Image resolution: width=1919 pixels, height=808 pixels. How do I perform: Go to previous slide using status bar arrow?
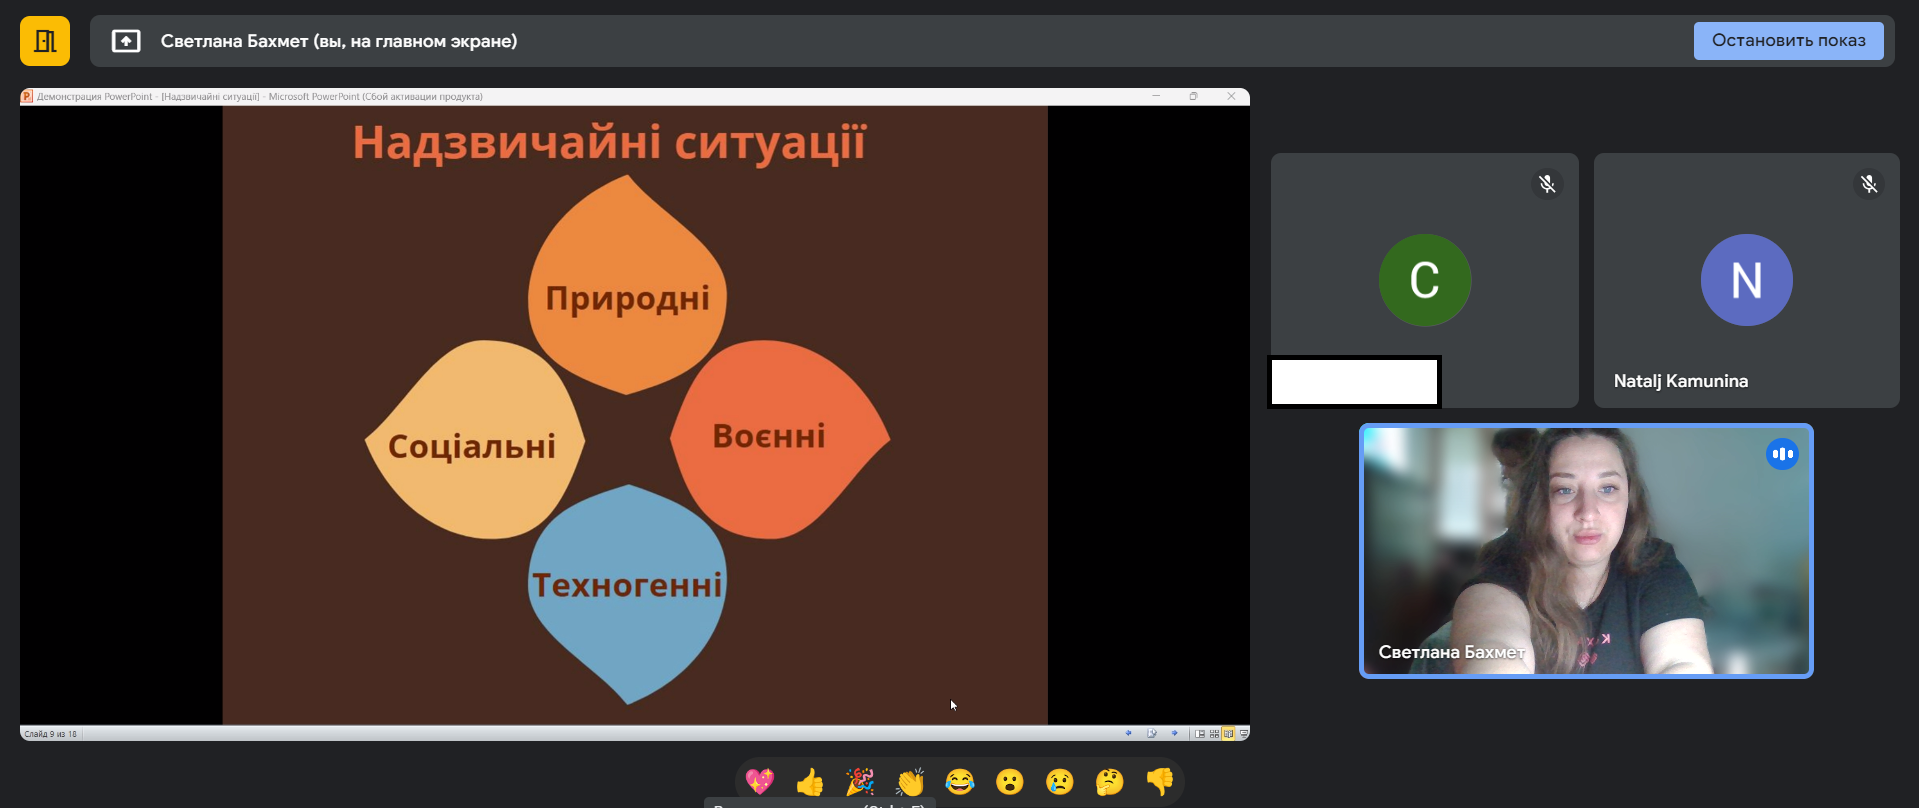click(x=1129, y=733)
